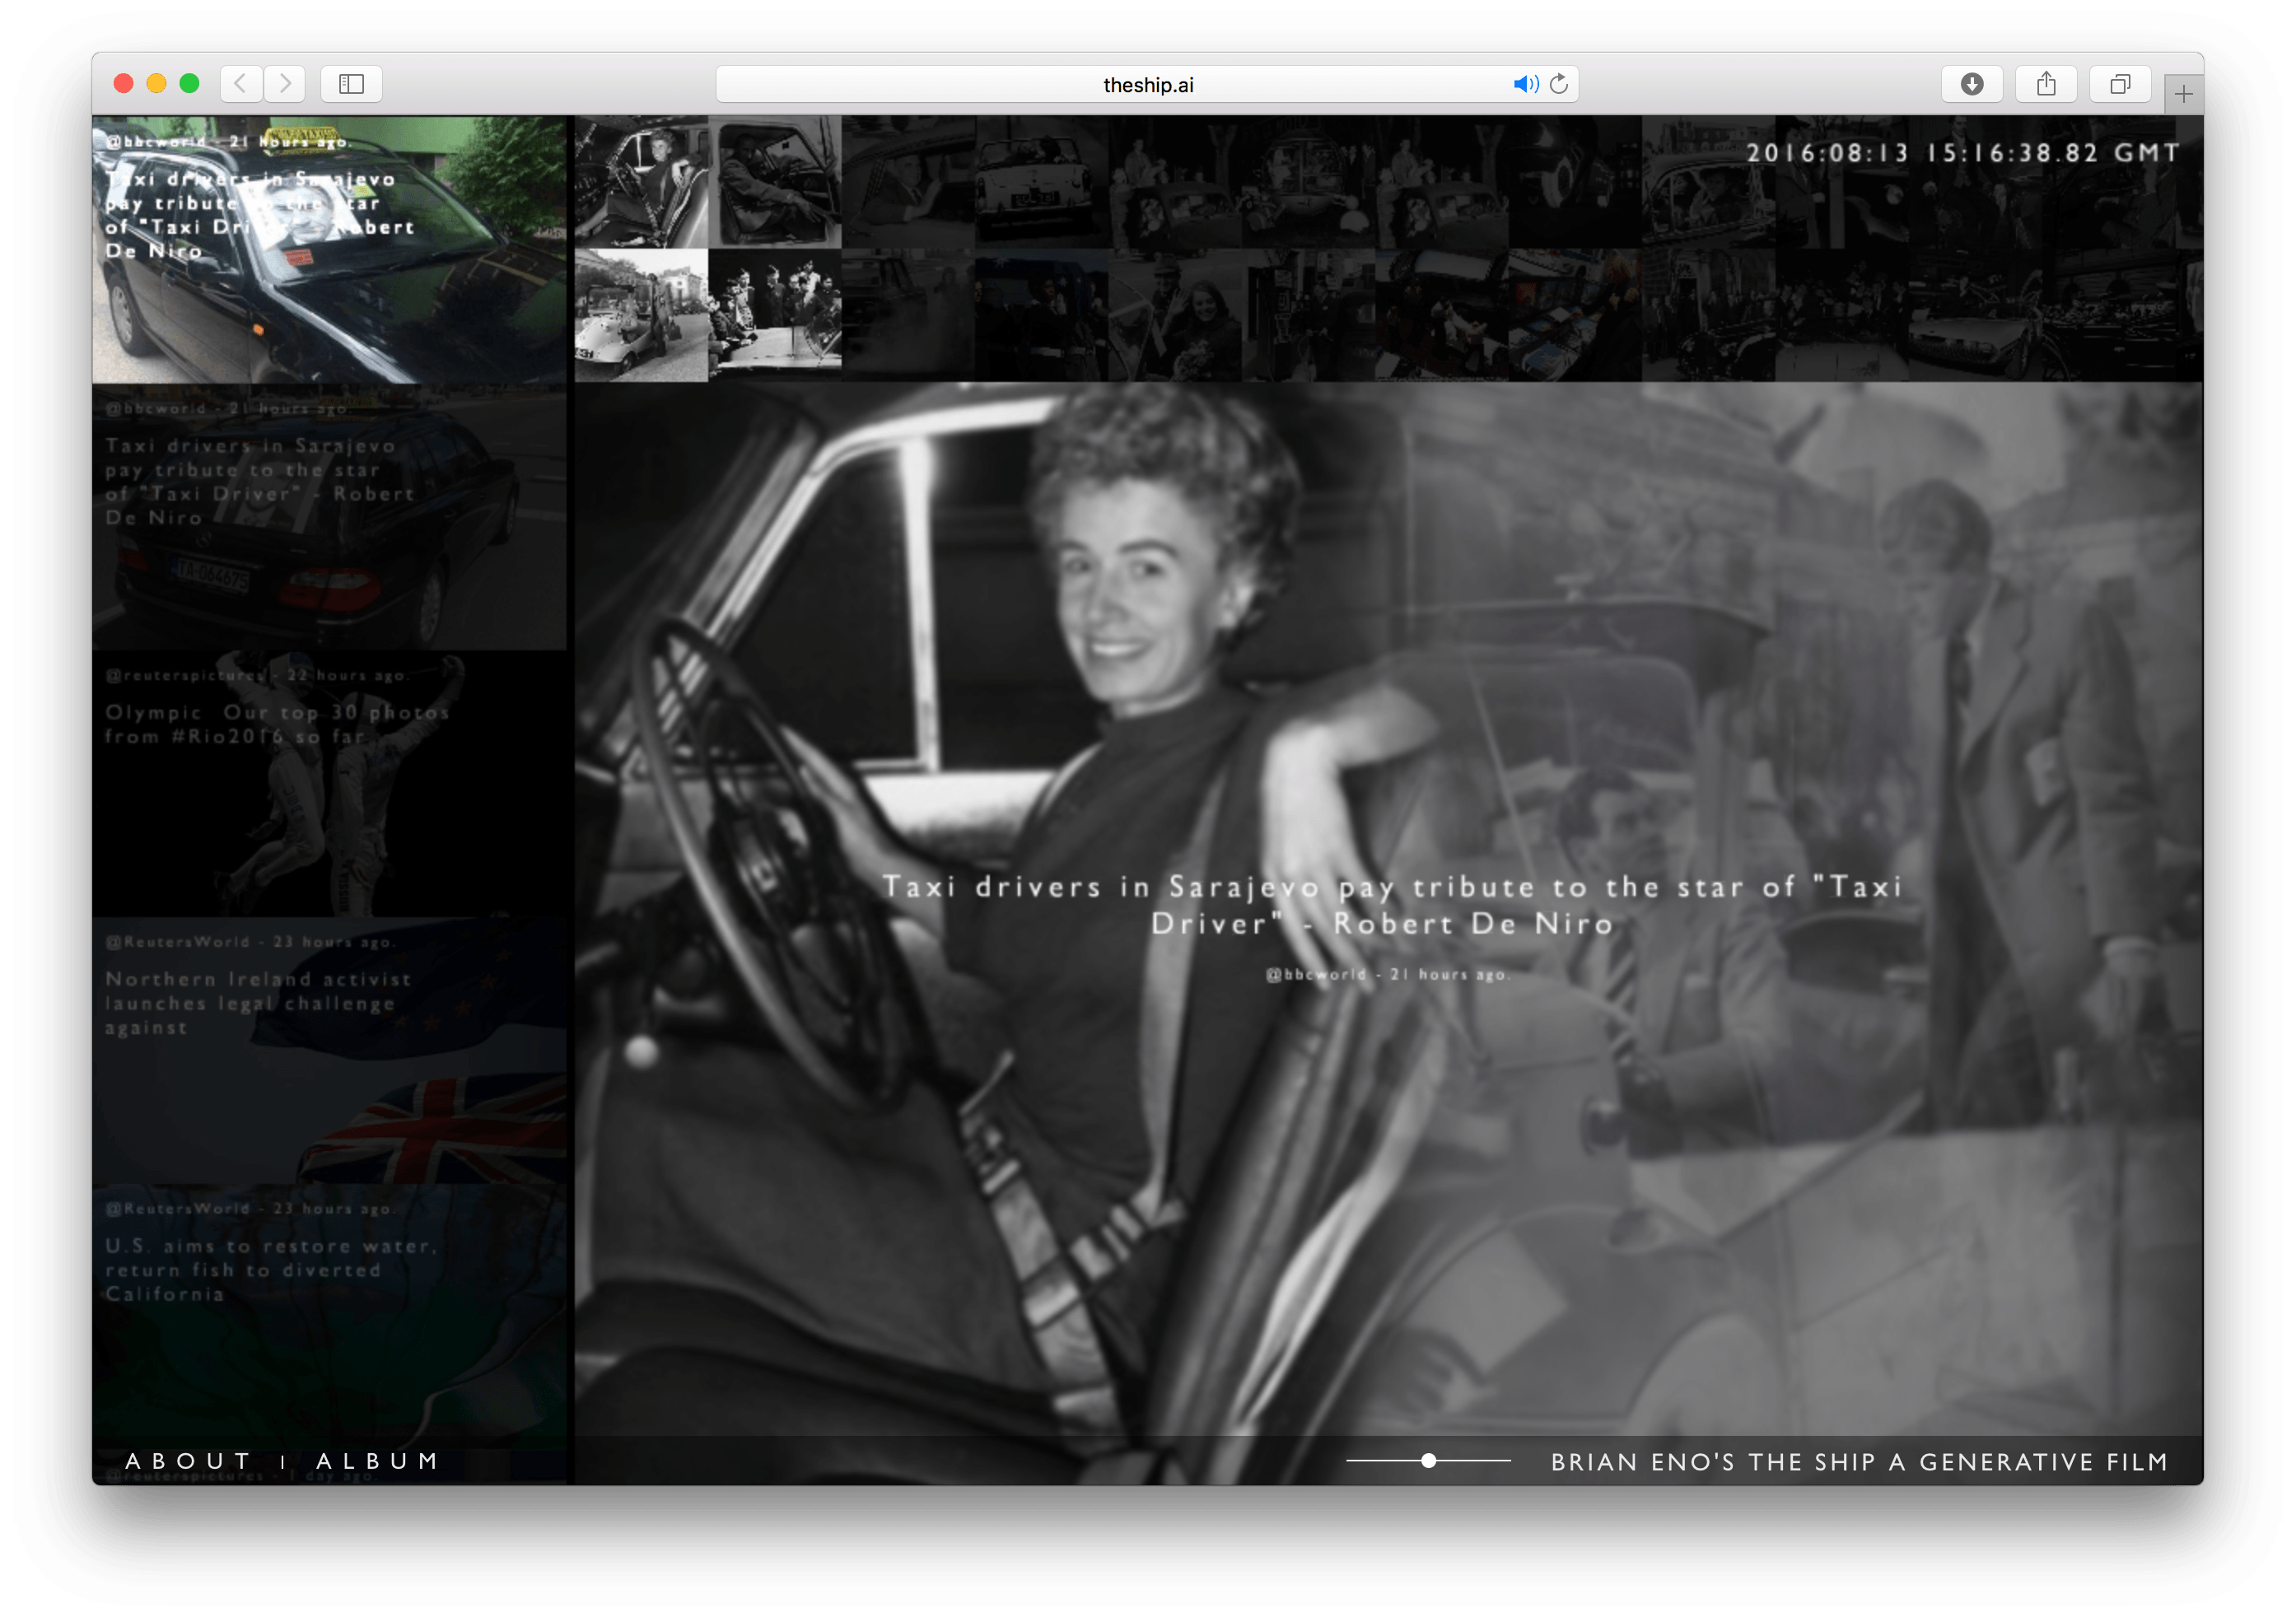Image resolution: width=2296 pixels, height=1617 pixels.
Task: Show the all-tabs overview
Action: pyautogui.click(x=2120, y=84)
